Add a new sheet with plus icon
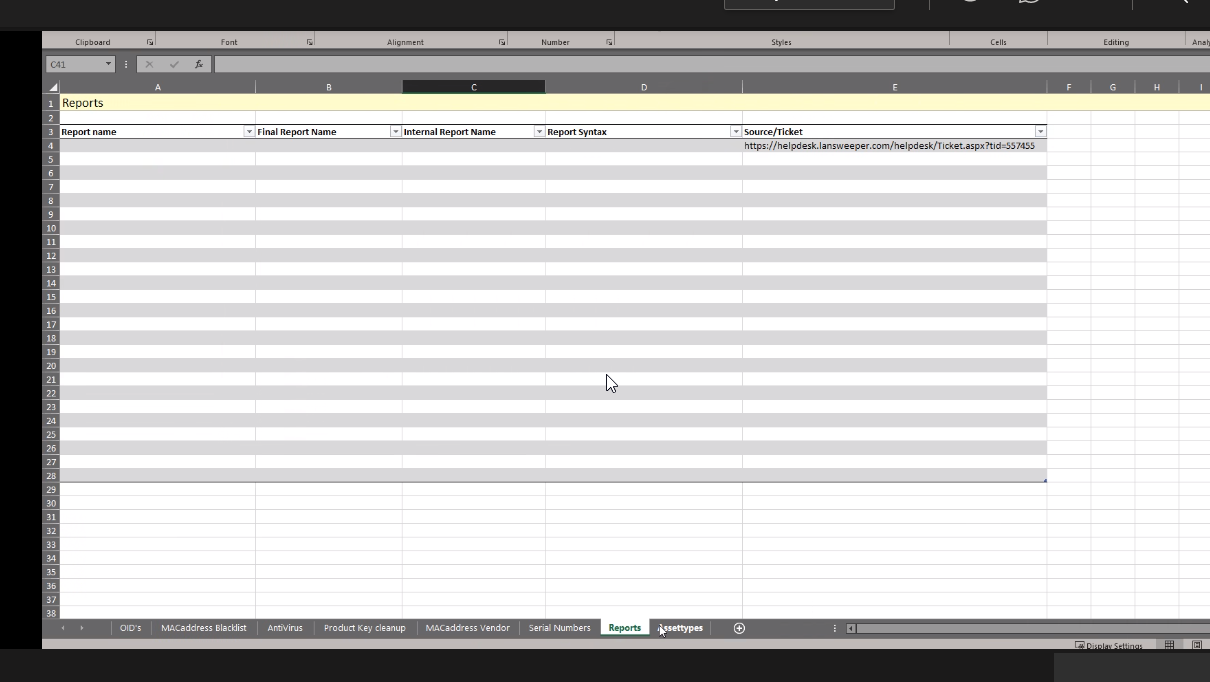 [739, 628]
